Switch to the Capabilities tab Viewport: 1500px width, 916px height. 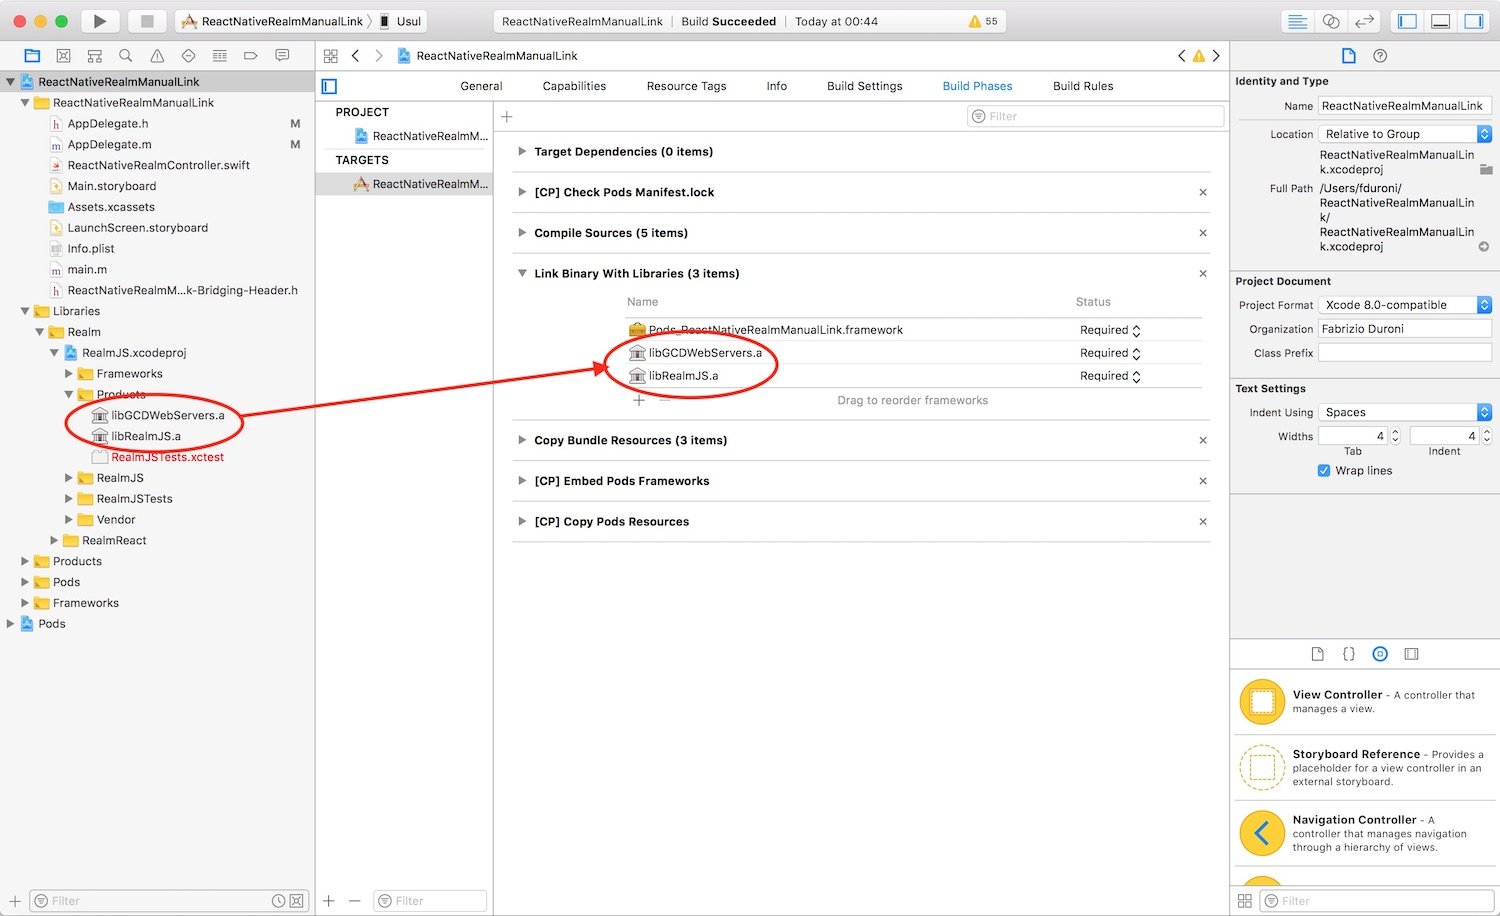click(x=574, y=86)
